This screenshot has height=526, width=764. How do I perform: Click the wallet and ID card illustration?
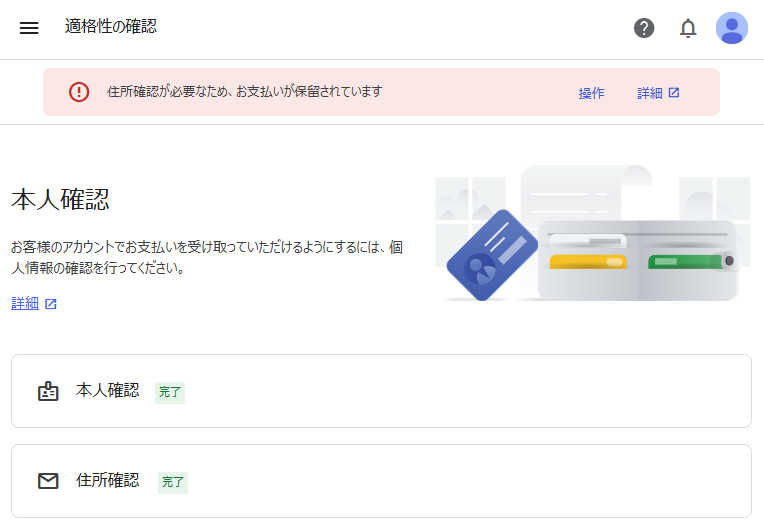592,233
